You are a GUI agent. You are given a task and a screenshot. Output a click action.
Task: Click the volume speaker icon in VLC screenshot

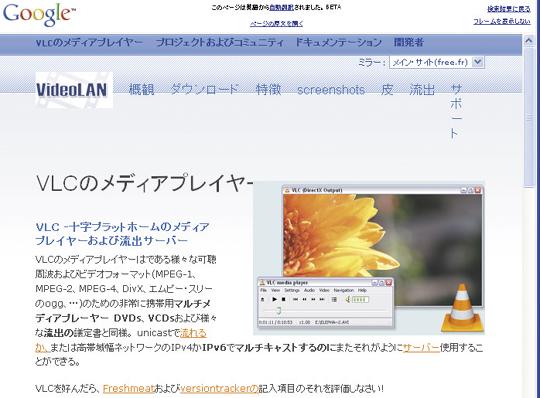(348, 300)
